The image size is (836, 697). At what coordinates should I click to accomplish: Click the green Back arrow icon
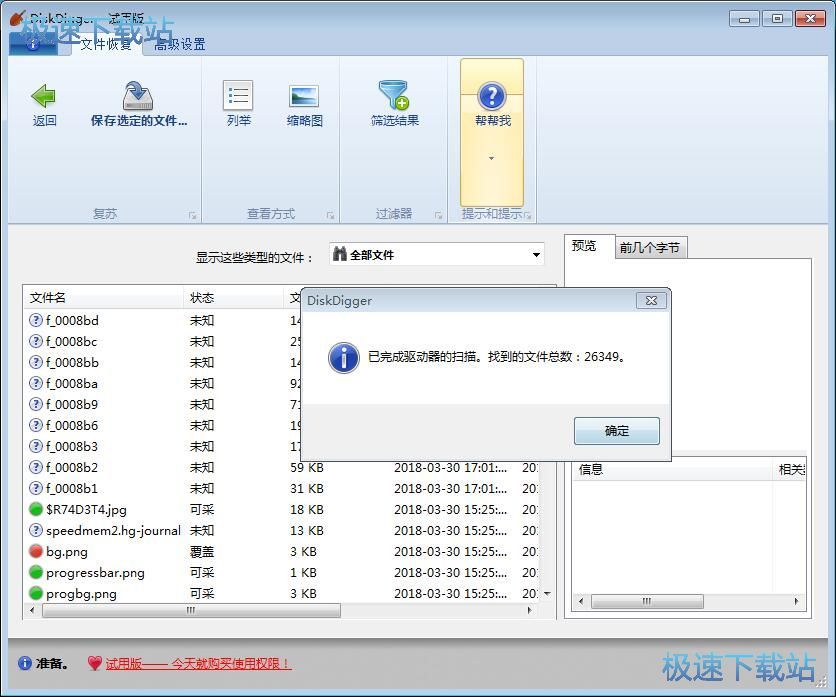44,96
